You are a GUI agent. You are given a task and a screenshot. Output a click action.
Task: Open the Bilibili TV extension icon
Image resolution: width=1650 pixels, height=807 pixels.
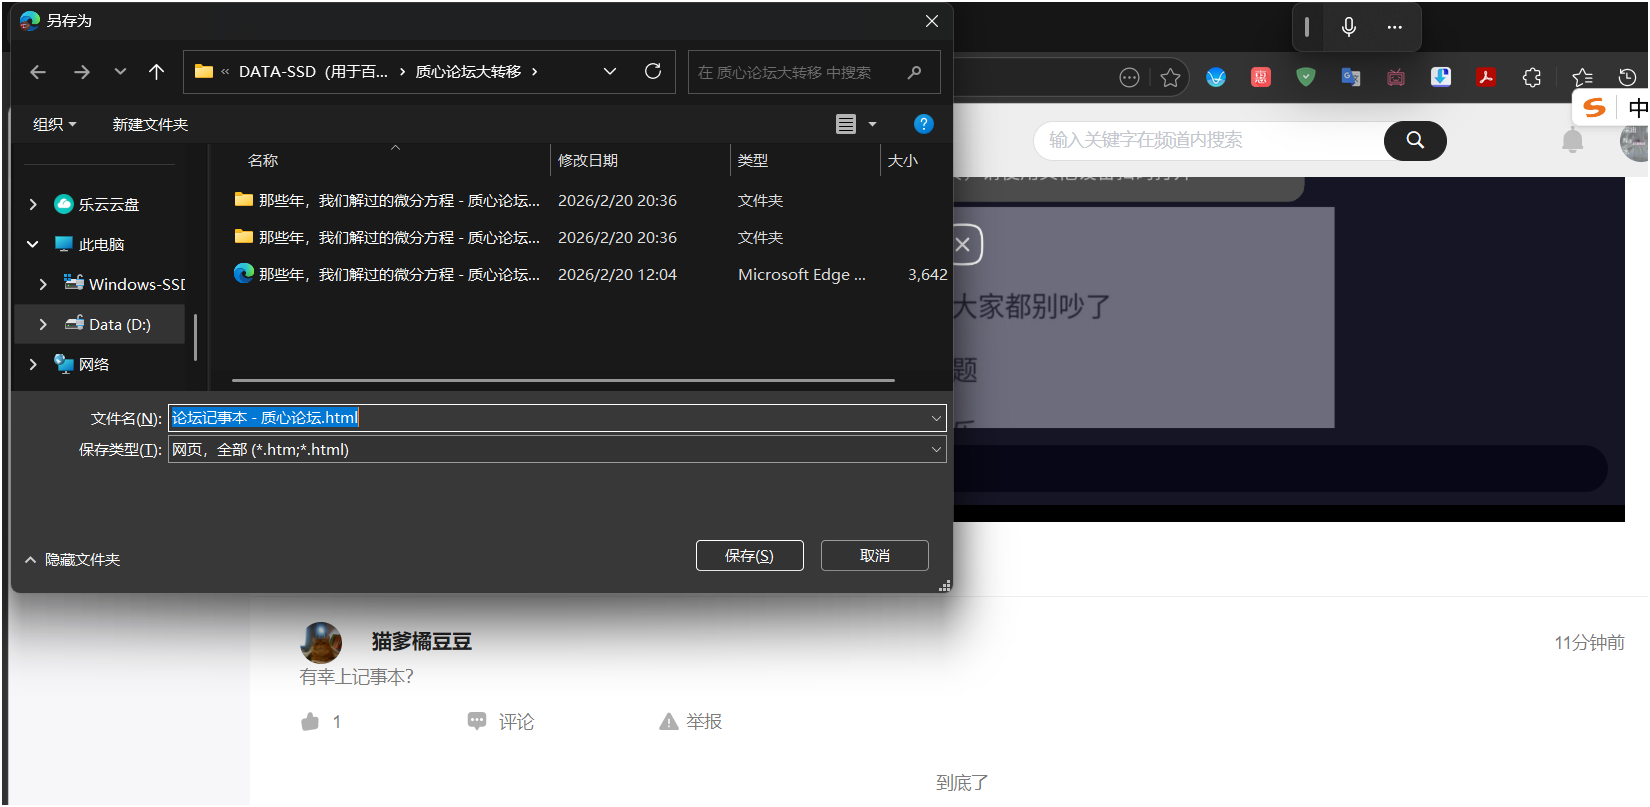[x=1396, y=77]
